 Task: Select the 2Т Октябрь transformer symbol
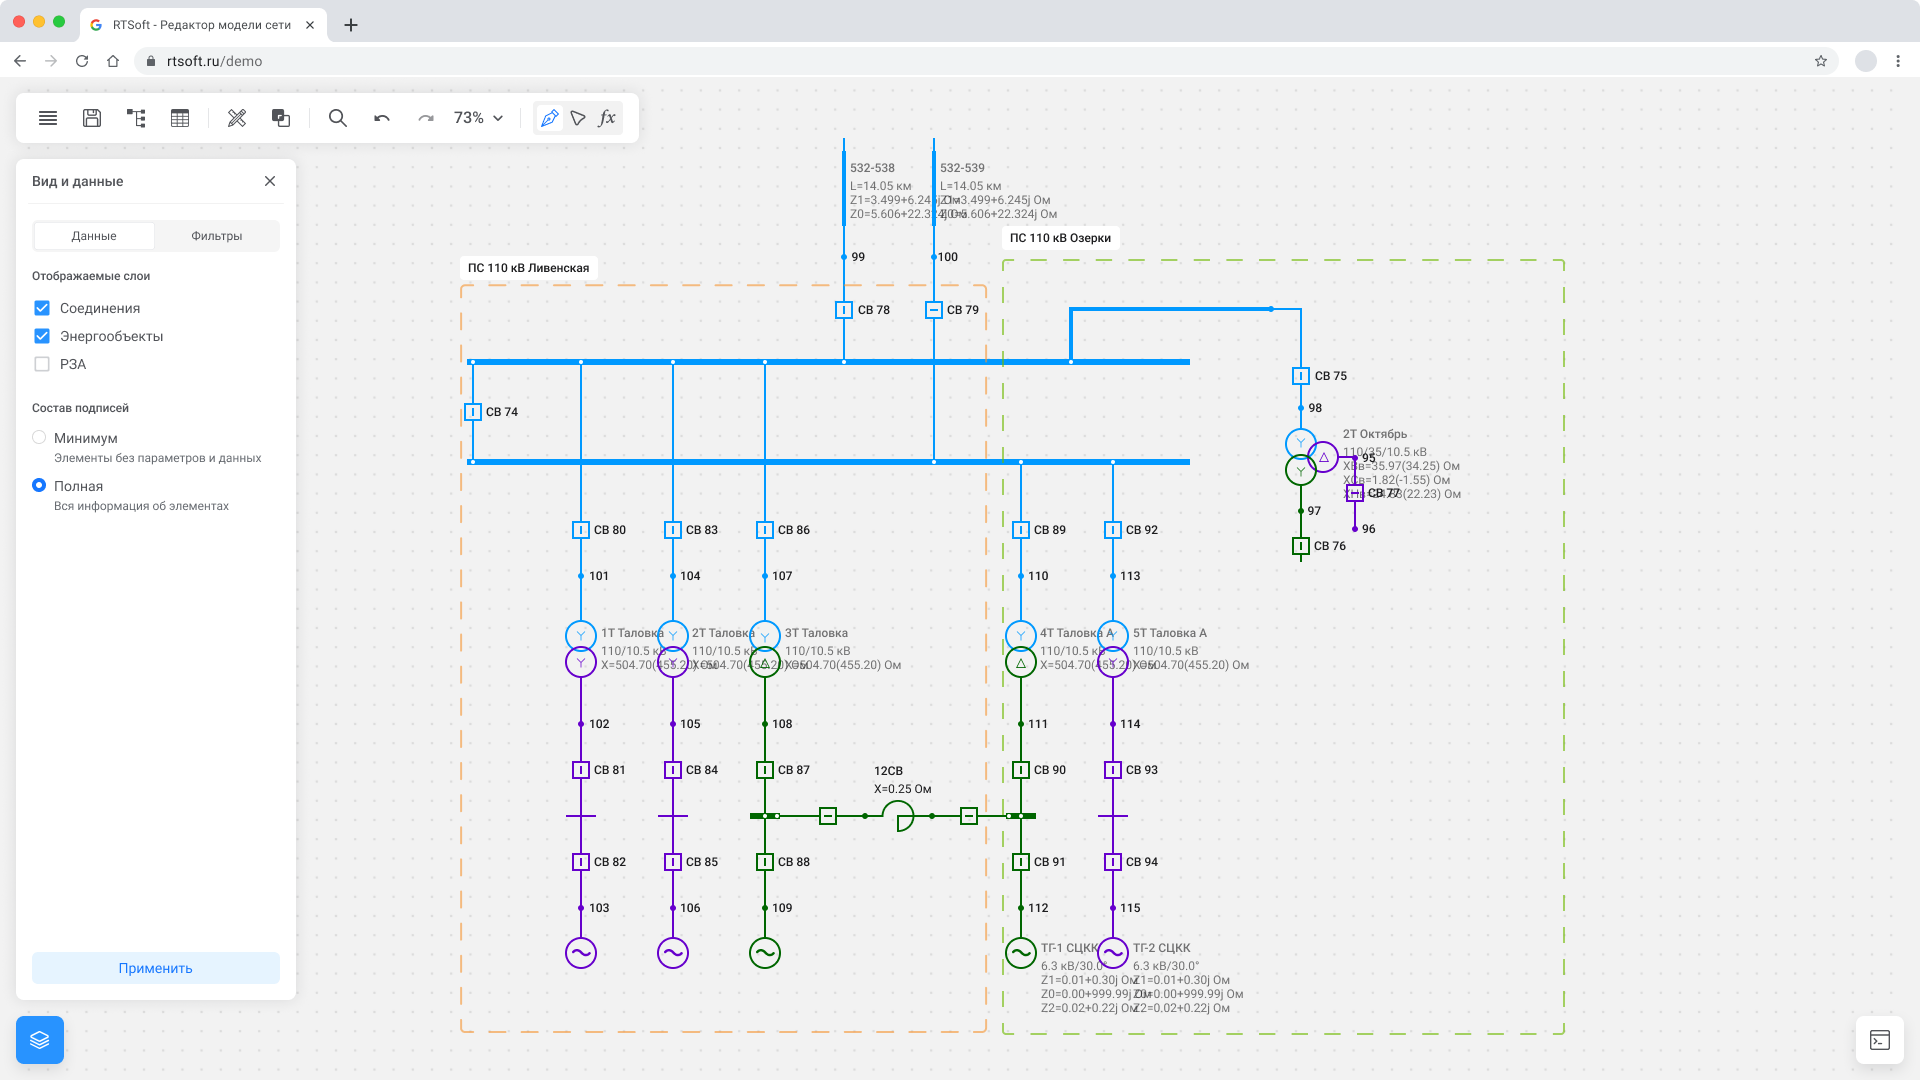tap(1311, 457)
